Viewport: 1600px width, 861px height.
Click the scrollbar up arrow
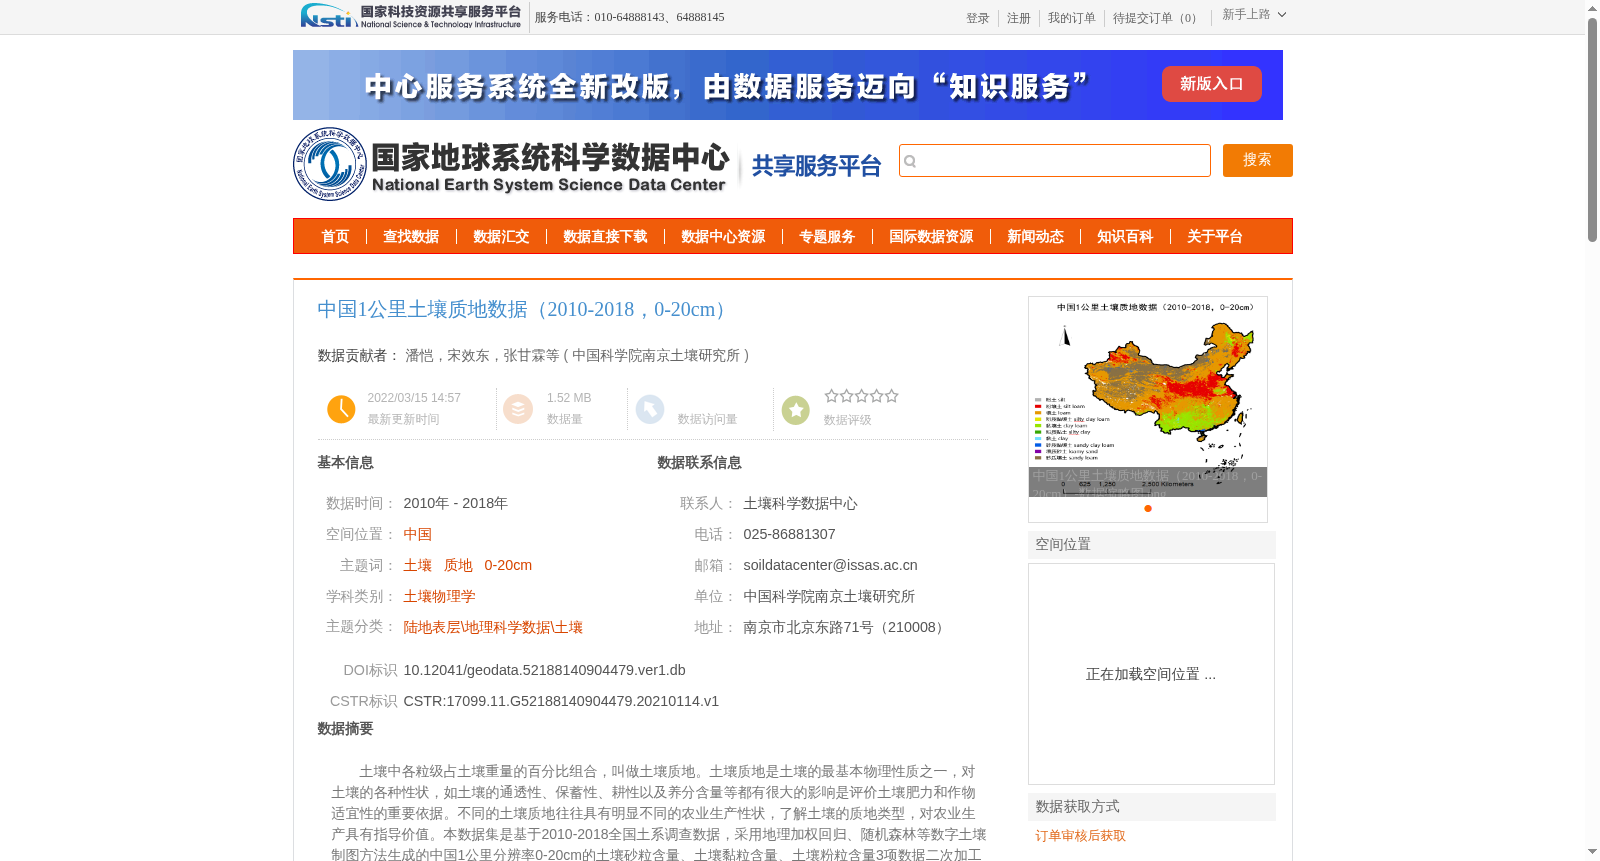pyautogui.click(x=1592, y=8)
